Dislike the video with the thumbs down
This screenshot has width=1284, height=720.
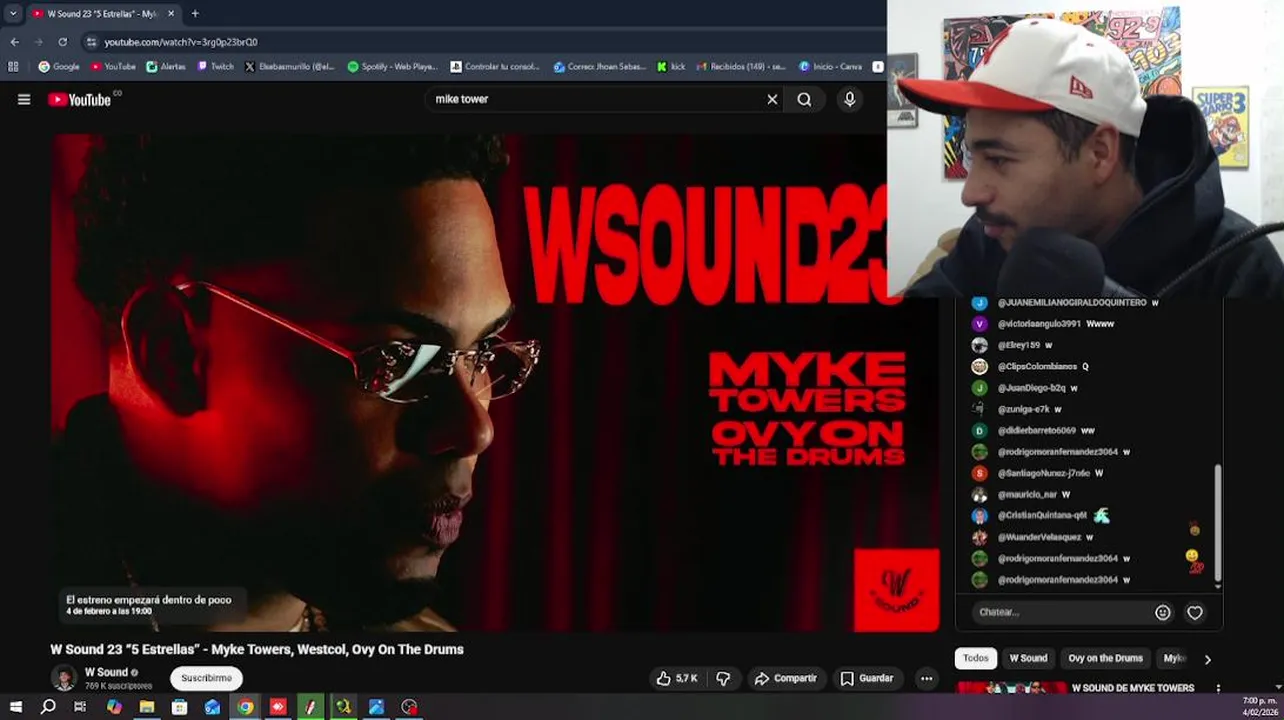click(723, 678)
